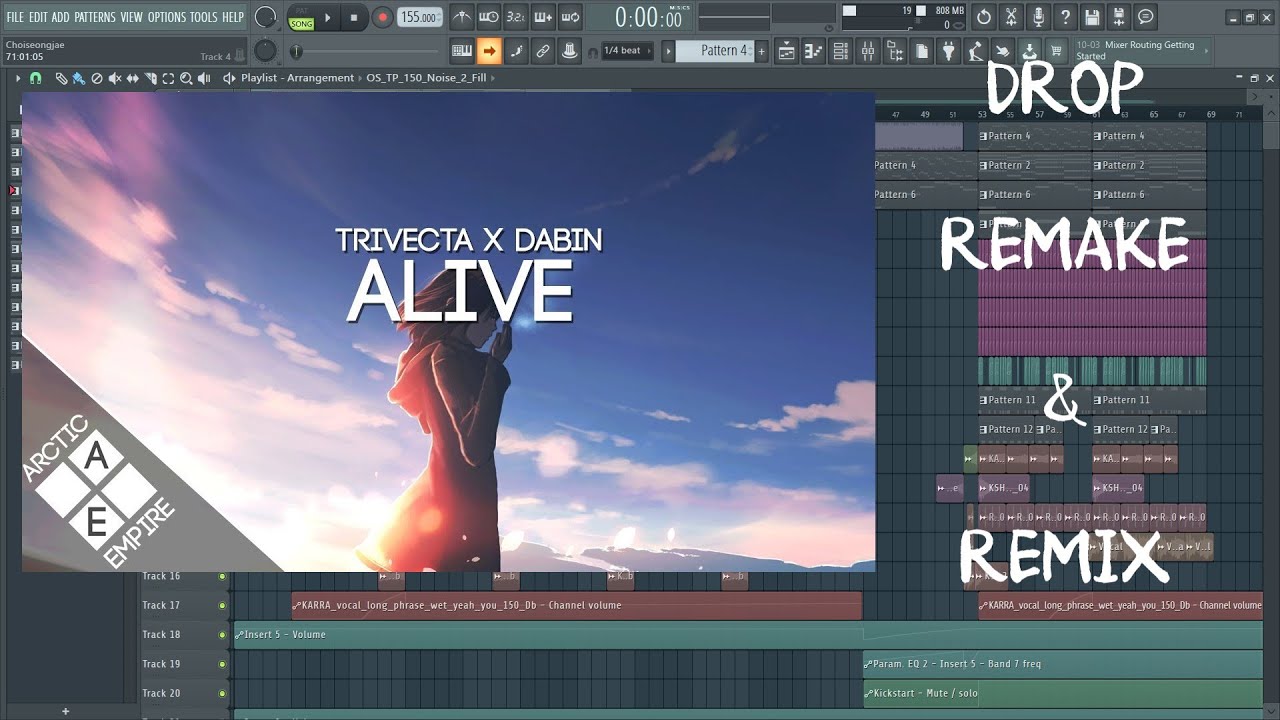Adjust the master volume knob
This screenshot has width=1280, height=720.
pos(265,17)
